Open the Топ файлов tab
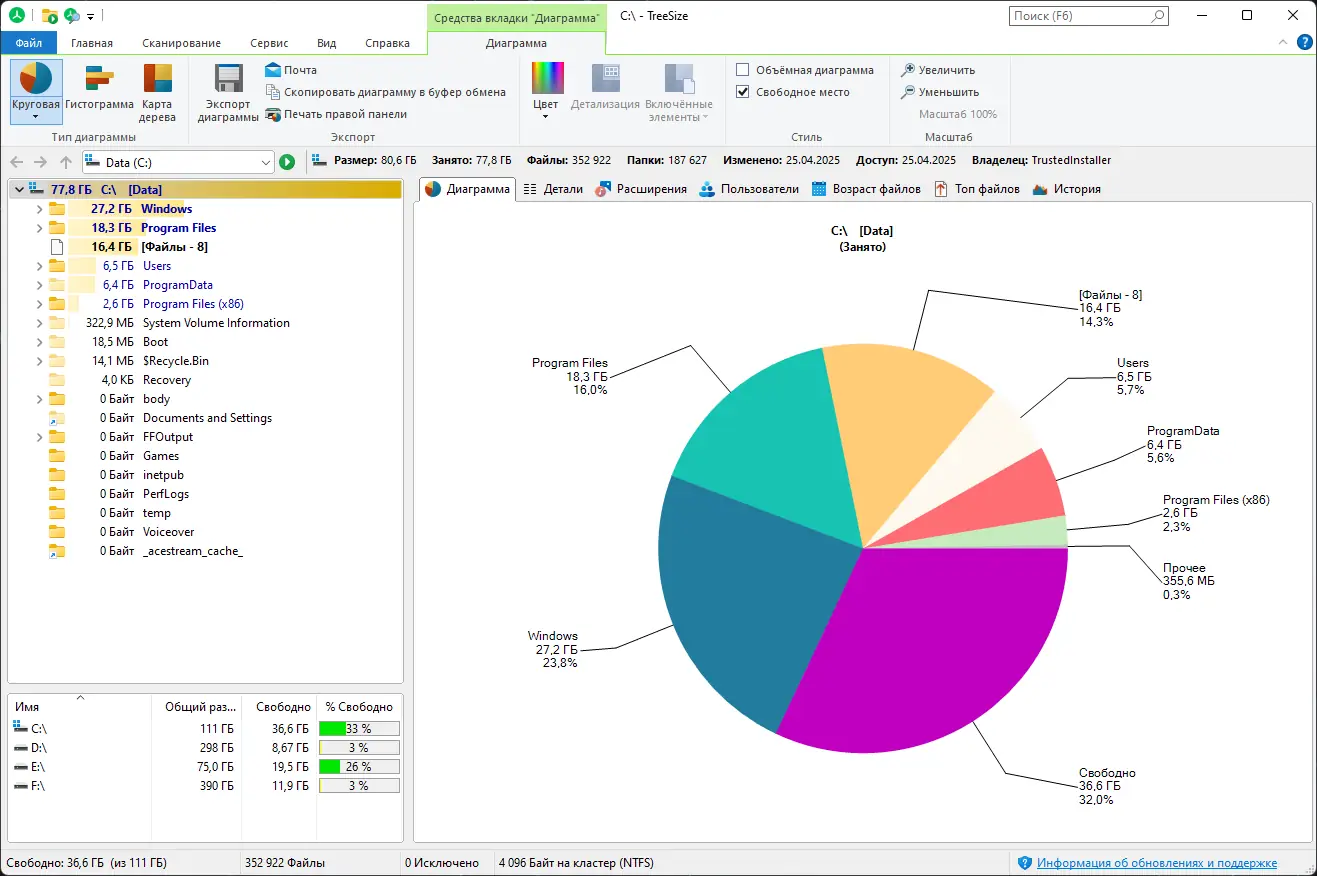This screenshot has width=1317, height=876. pos(976,189)
